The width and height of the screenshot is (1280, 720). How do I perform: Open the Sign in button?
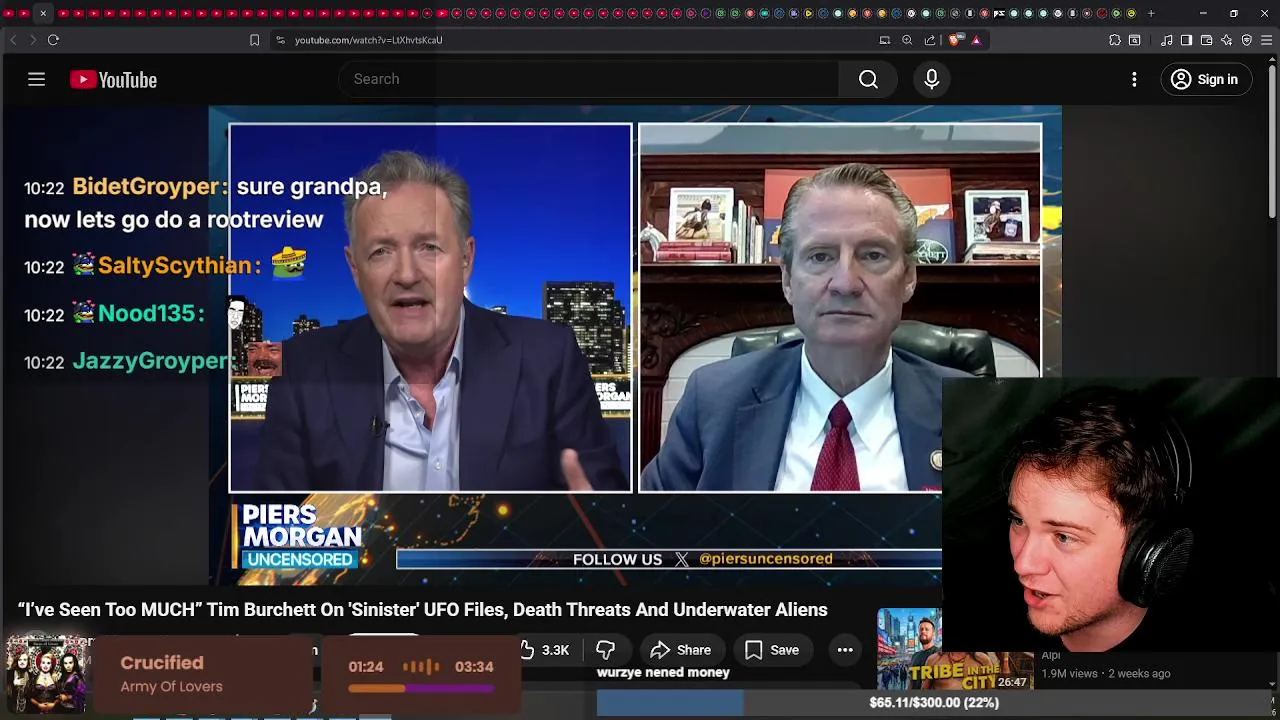coord(1205,79)
